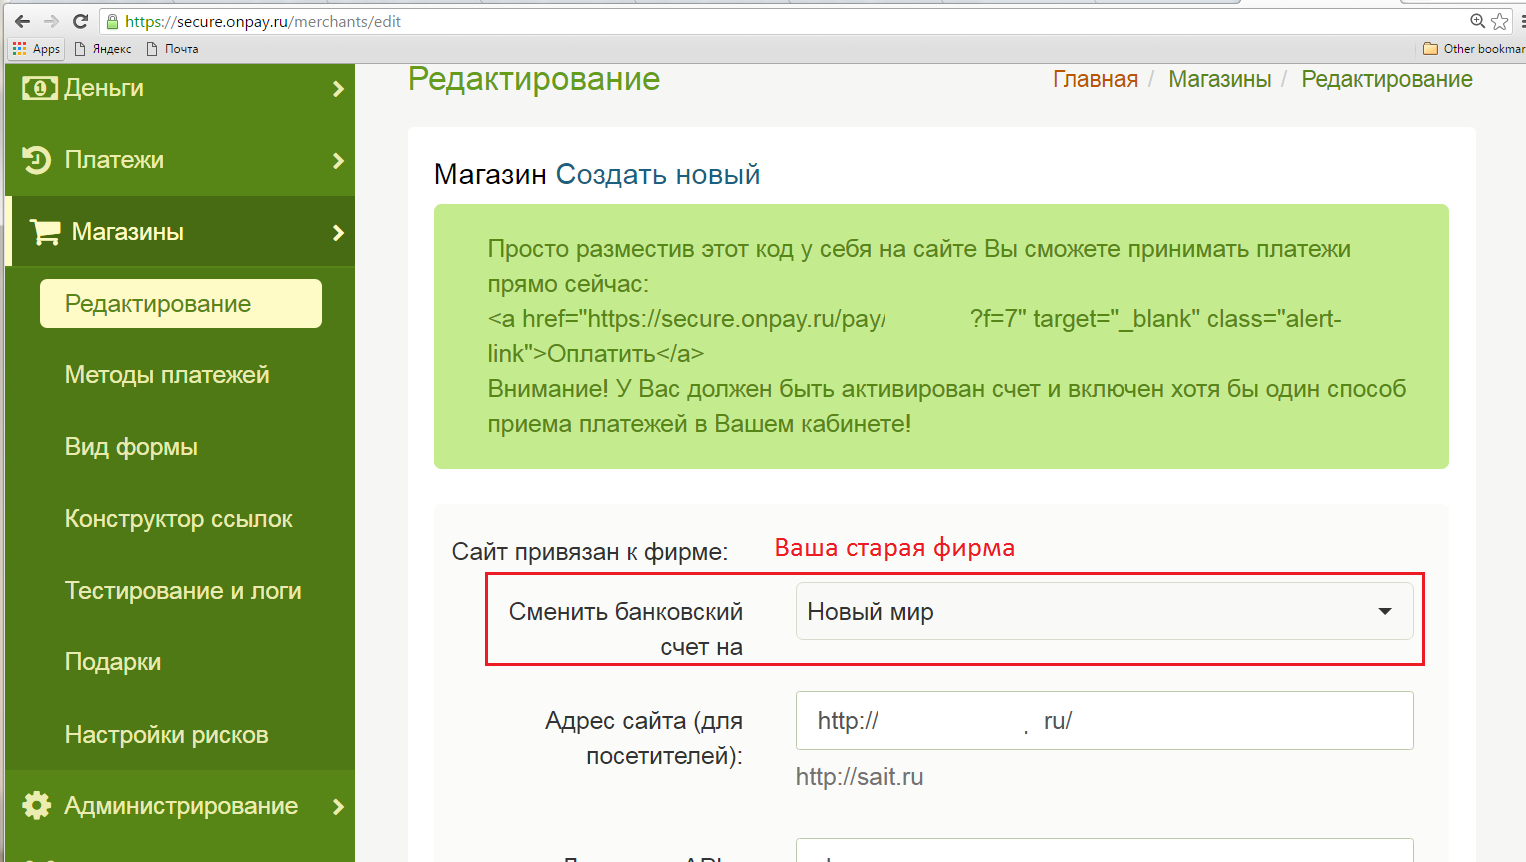Click the zoom magnifier icon in address bar
1526x862 pixels.
(x=1477, y=21)
